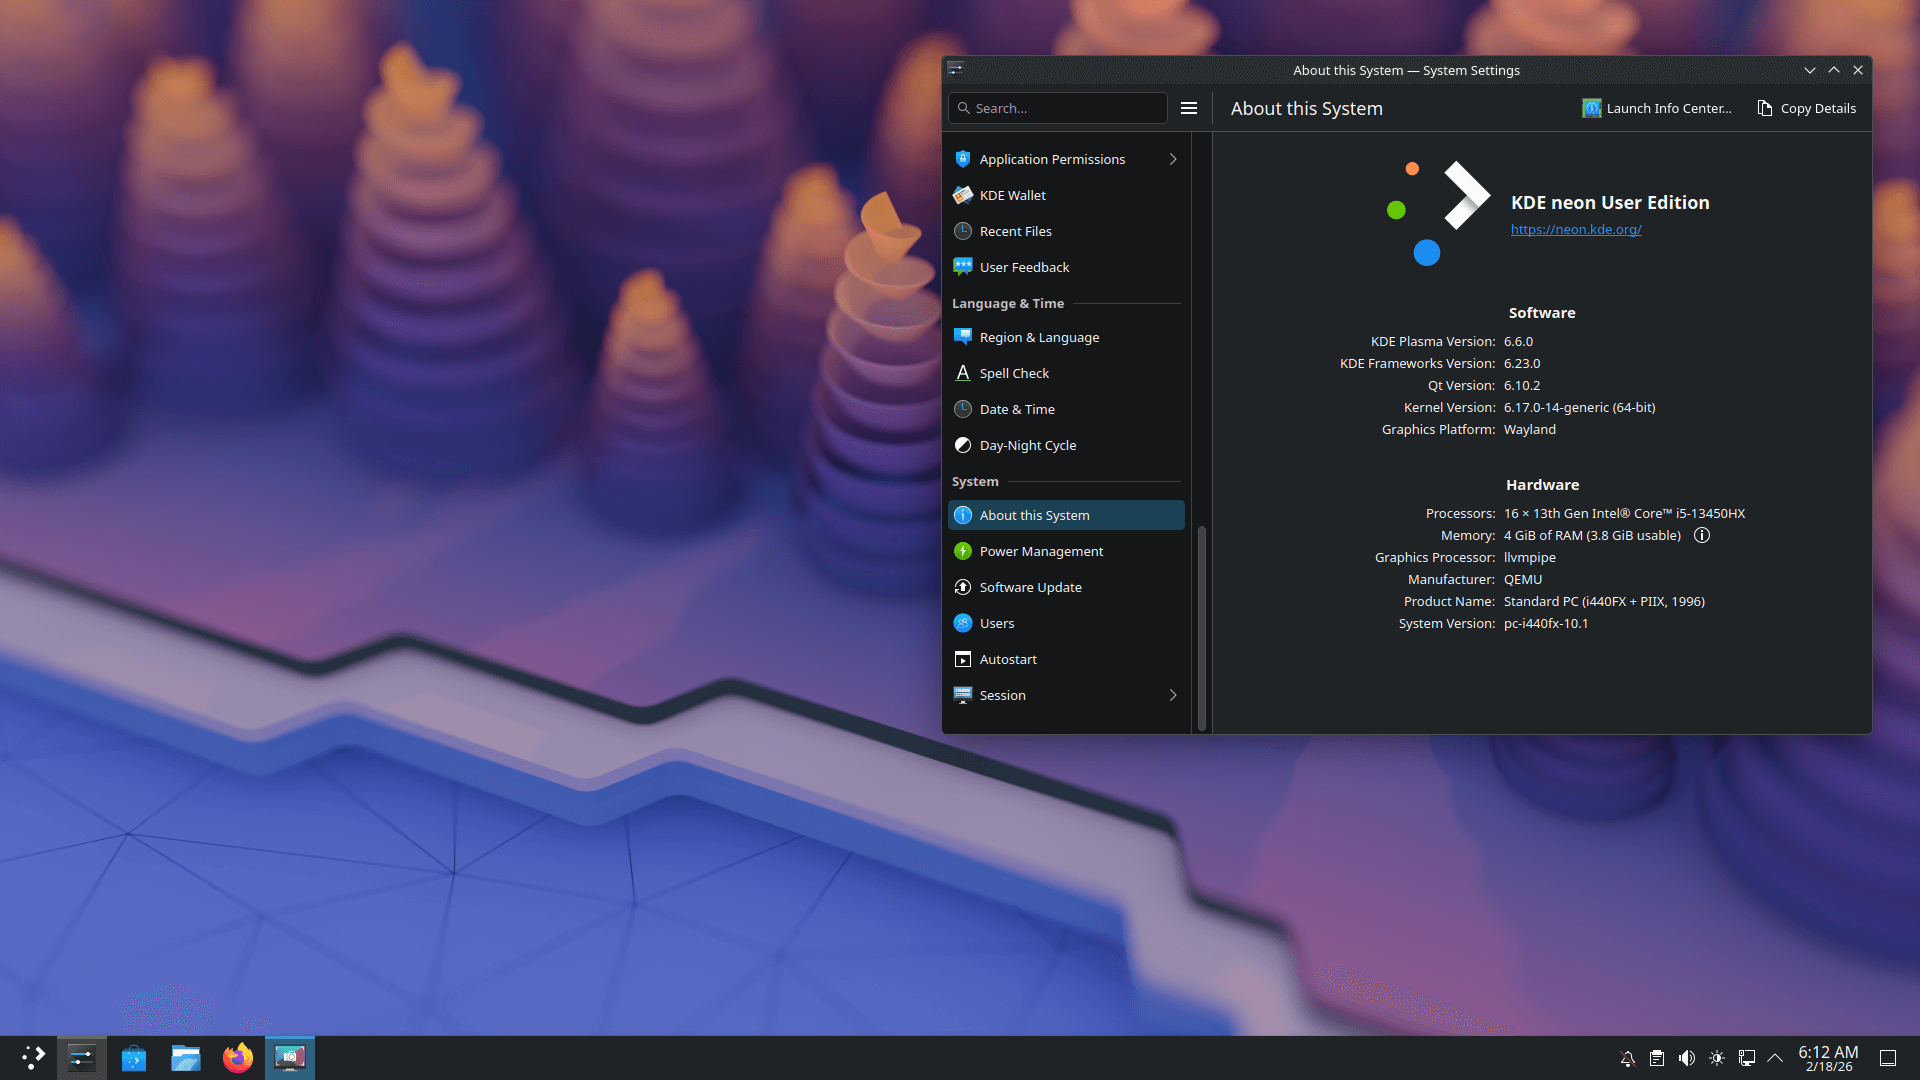Viewport: 1920px width, 1080px height.
Task: Open KDE Wallet settings
Action: [1012, 195]
